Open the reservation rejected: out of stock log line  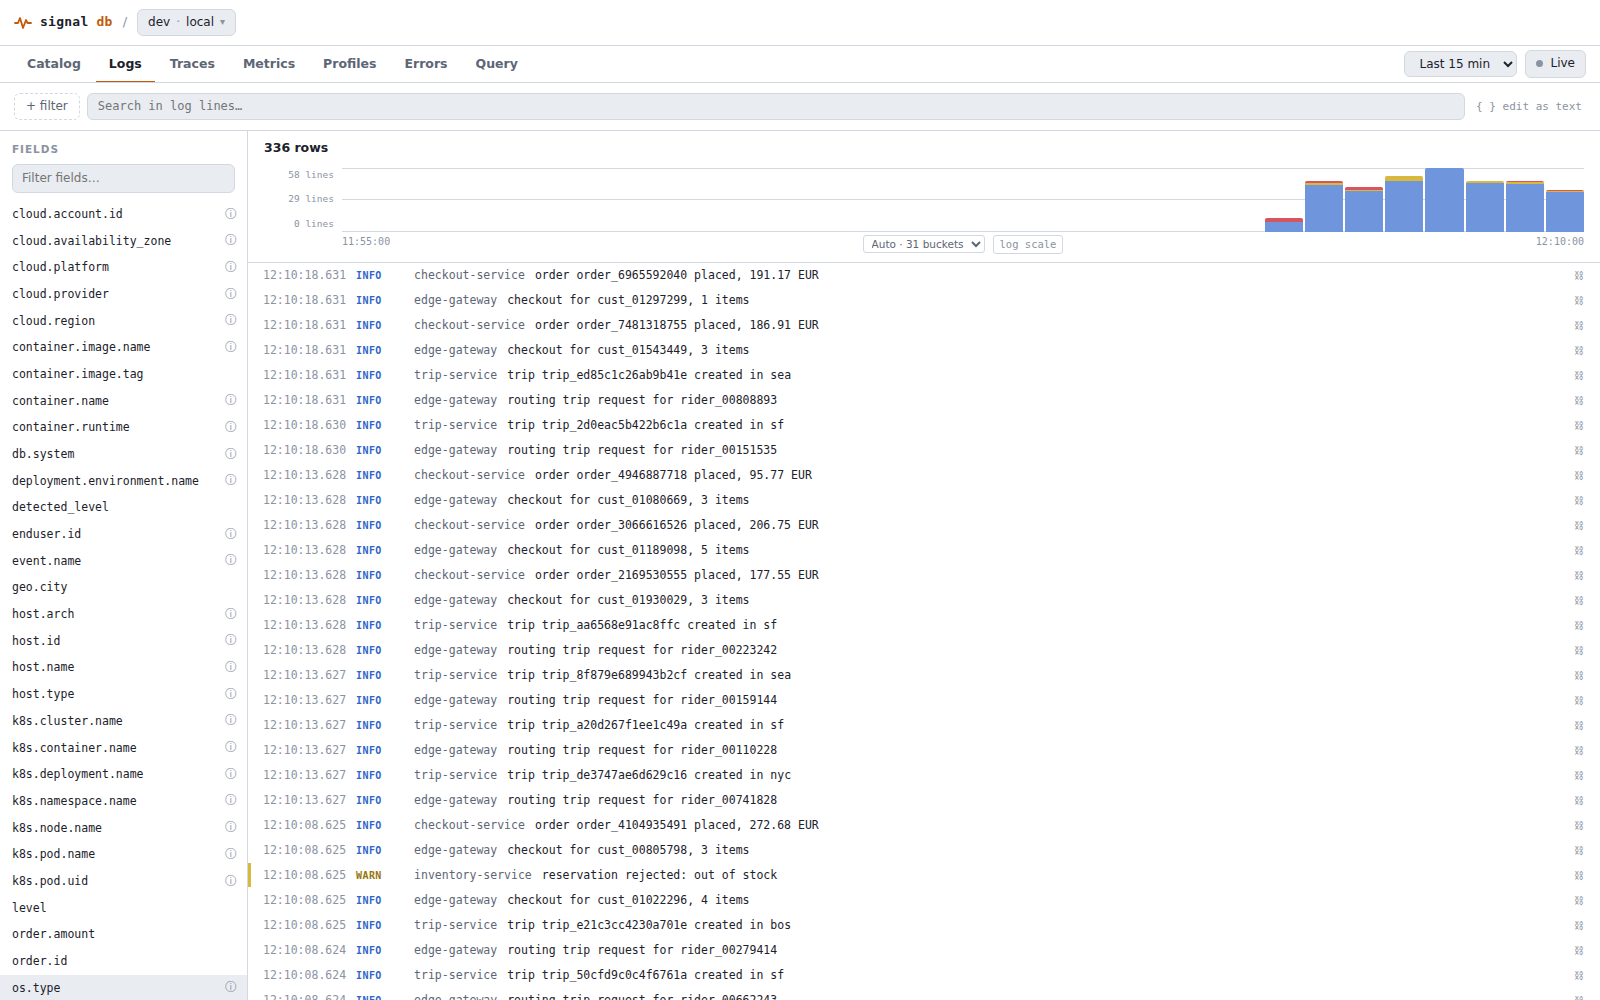pyautogui.click(x=924, y=875)
